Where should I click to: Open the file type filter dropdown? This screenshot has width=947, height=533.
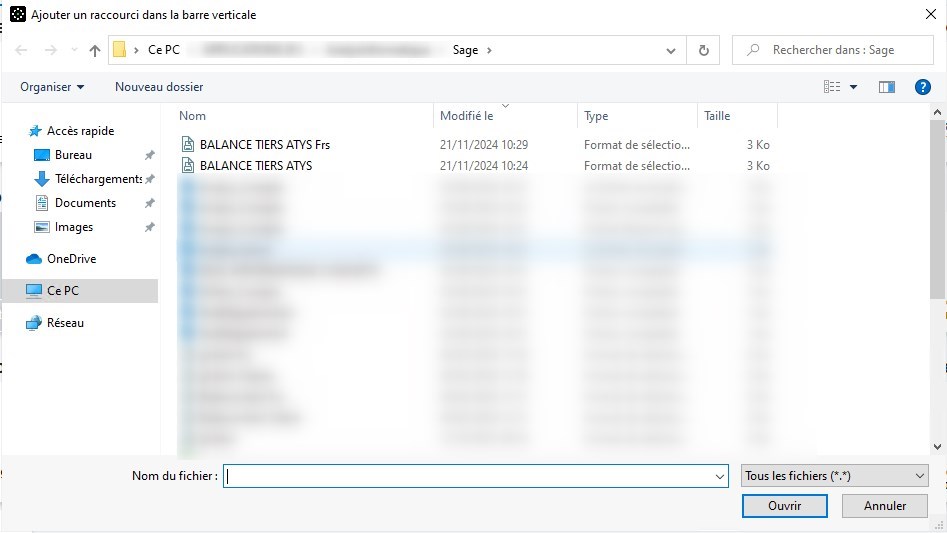(x=835, y=477)
